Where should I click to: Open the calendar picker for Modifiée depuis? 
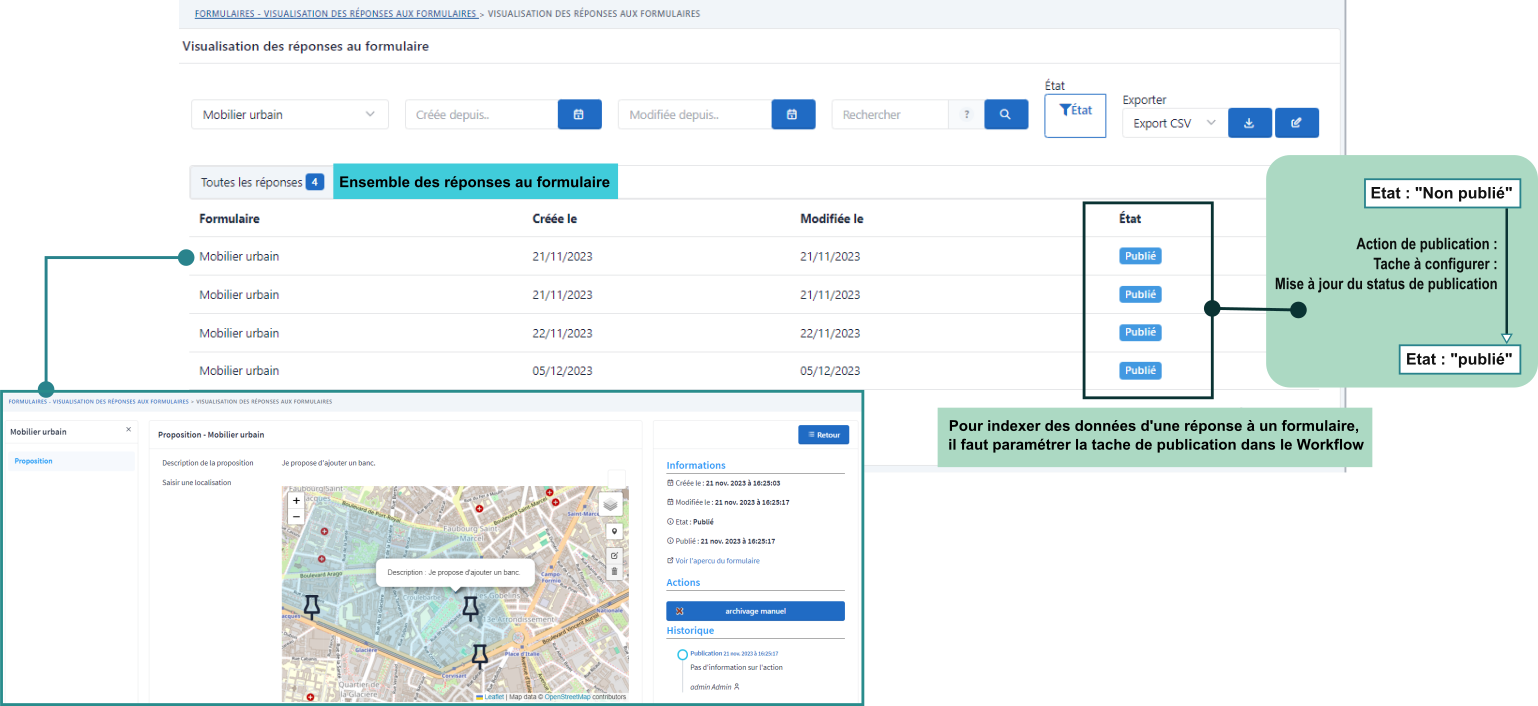coord(793,114)
